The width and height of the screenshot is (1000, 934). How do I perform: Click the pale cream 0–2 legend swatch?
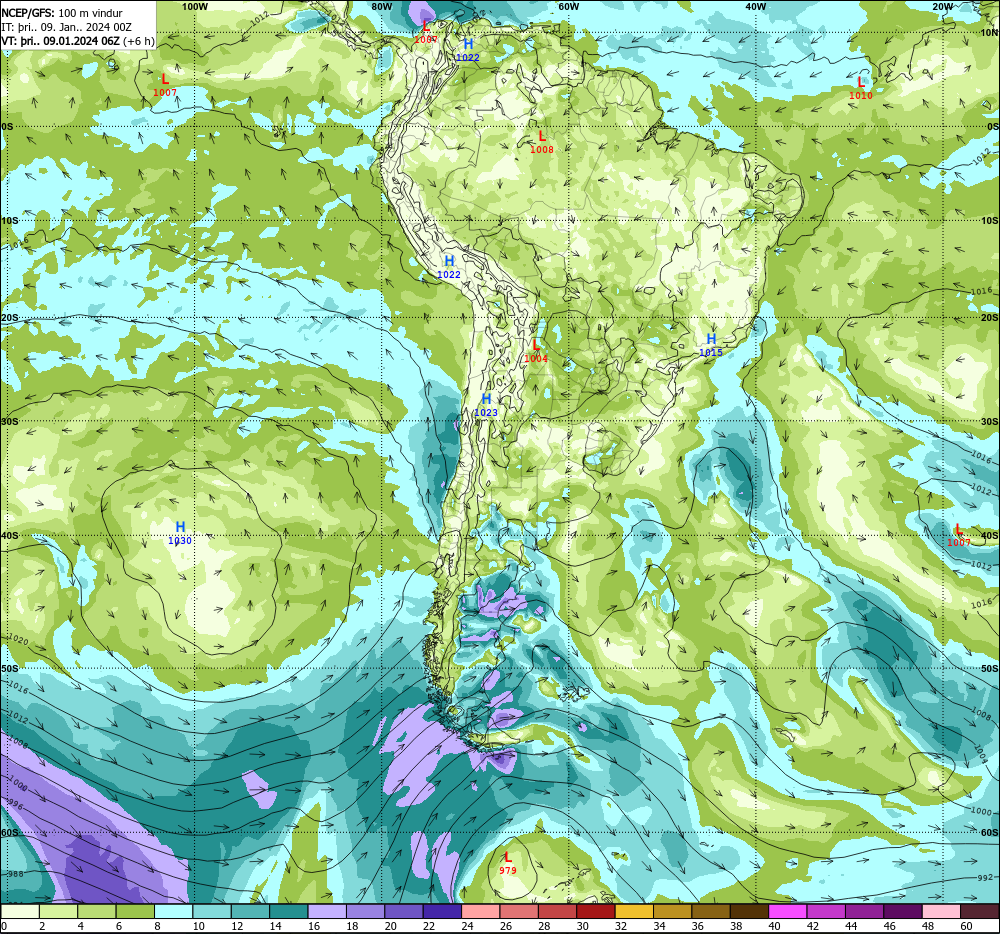point(20,912)
